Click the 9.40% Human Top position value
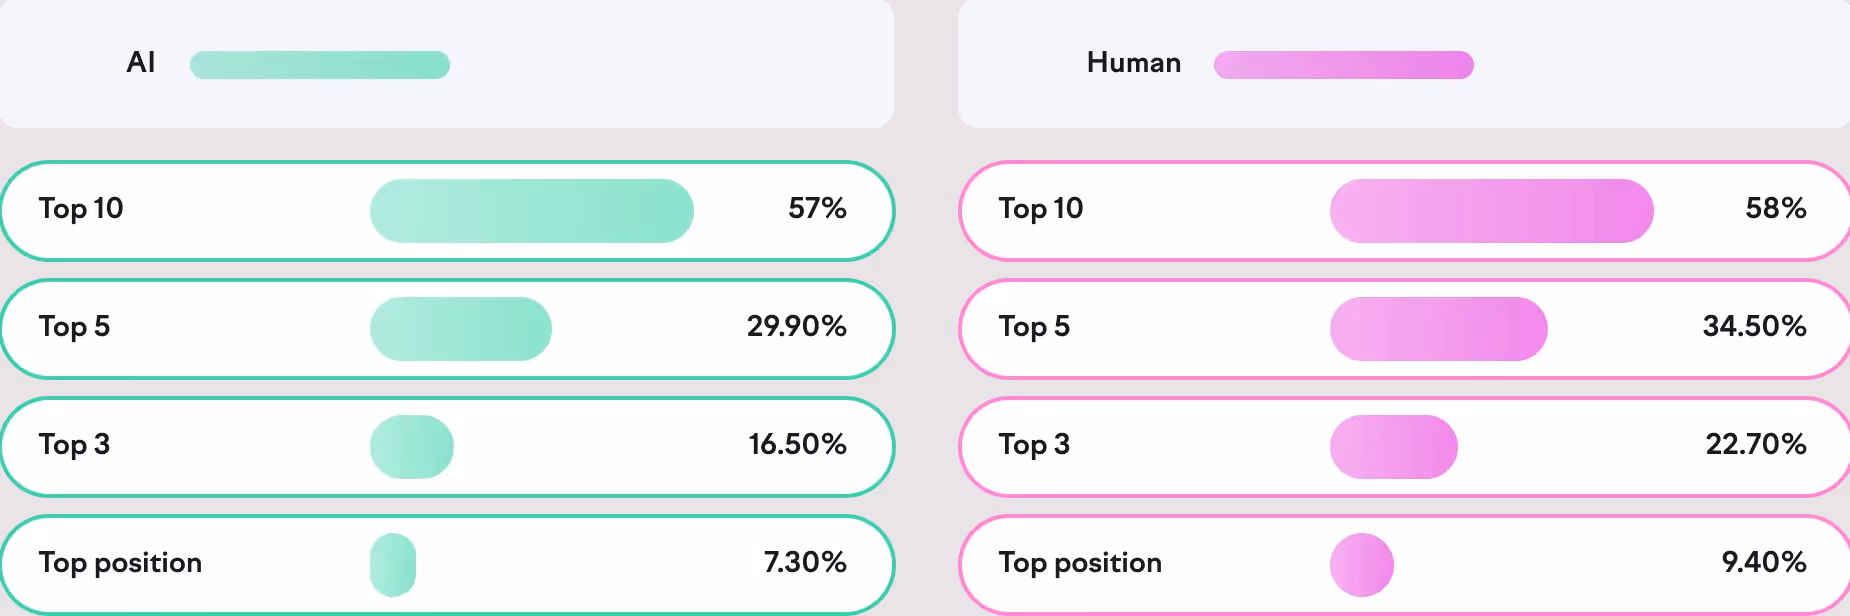The height and width of the screenshot is (616, 1850). click(1764, 562)
